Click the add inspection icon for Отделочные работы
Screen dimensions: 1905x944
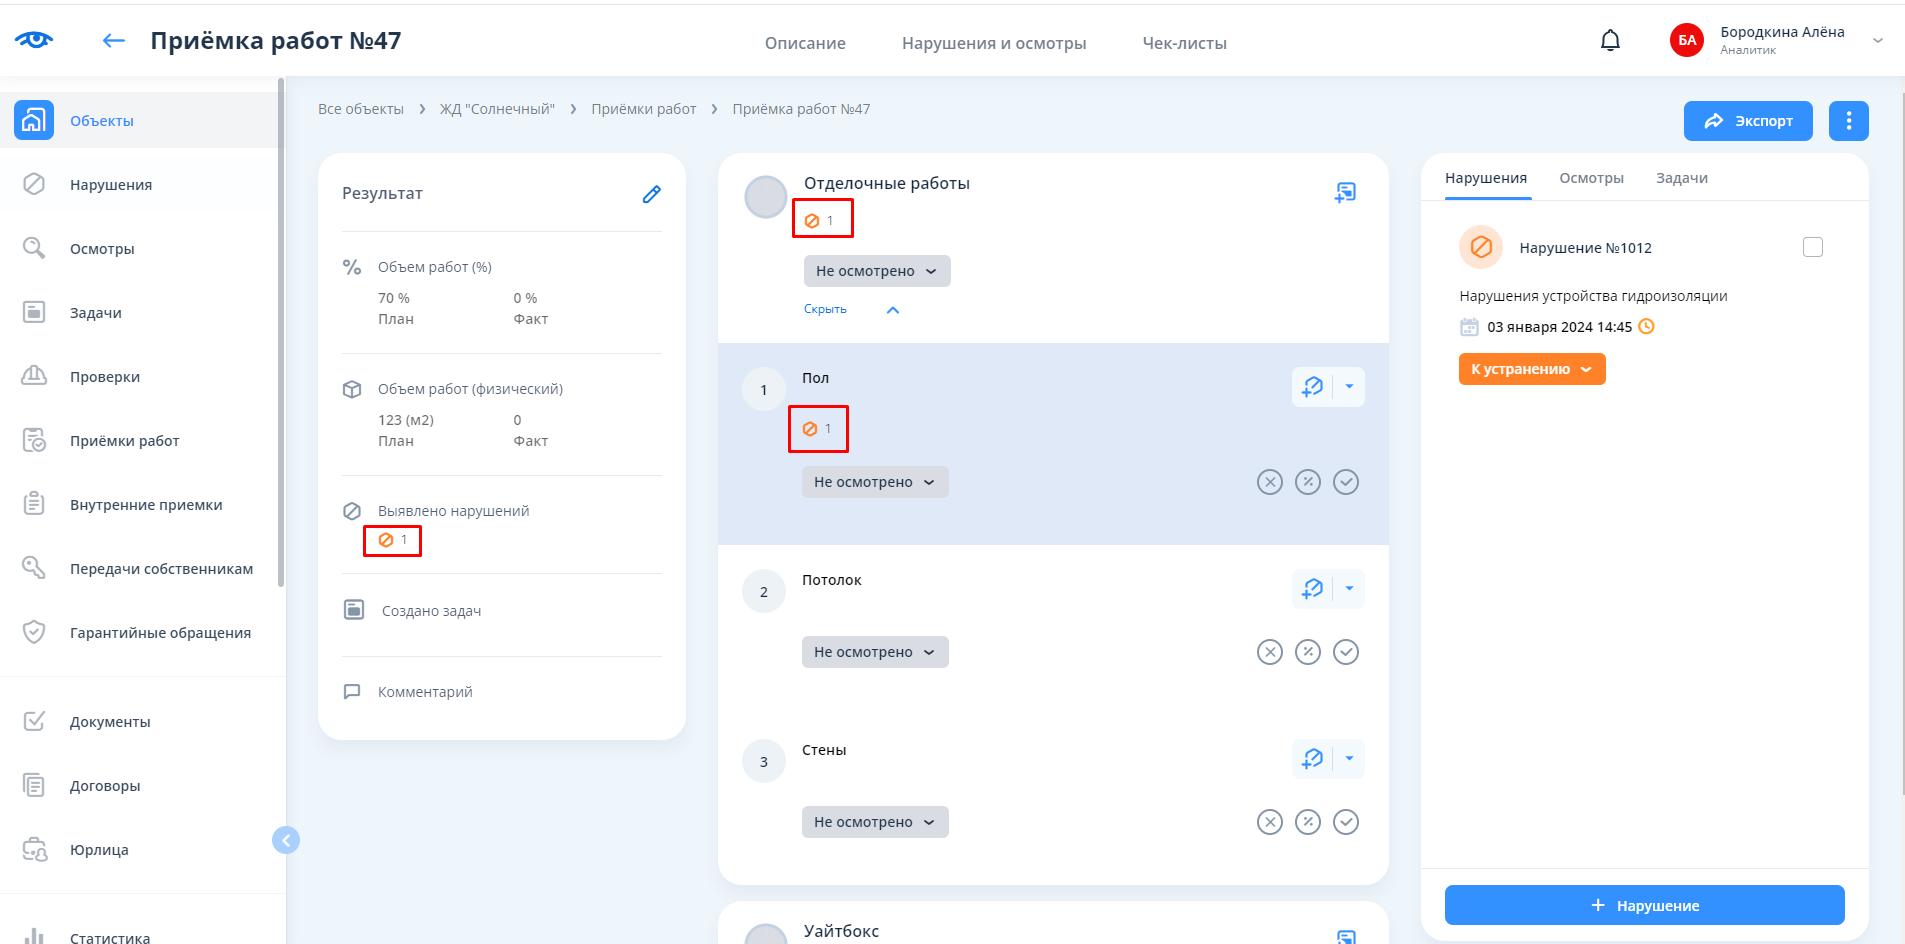[1345, 192]
